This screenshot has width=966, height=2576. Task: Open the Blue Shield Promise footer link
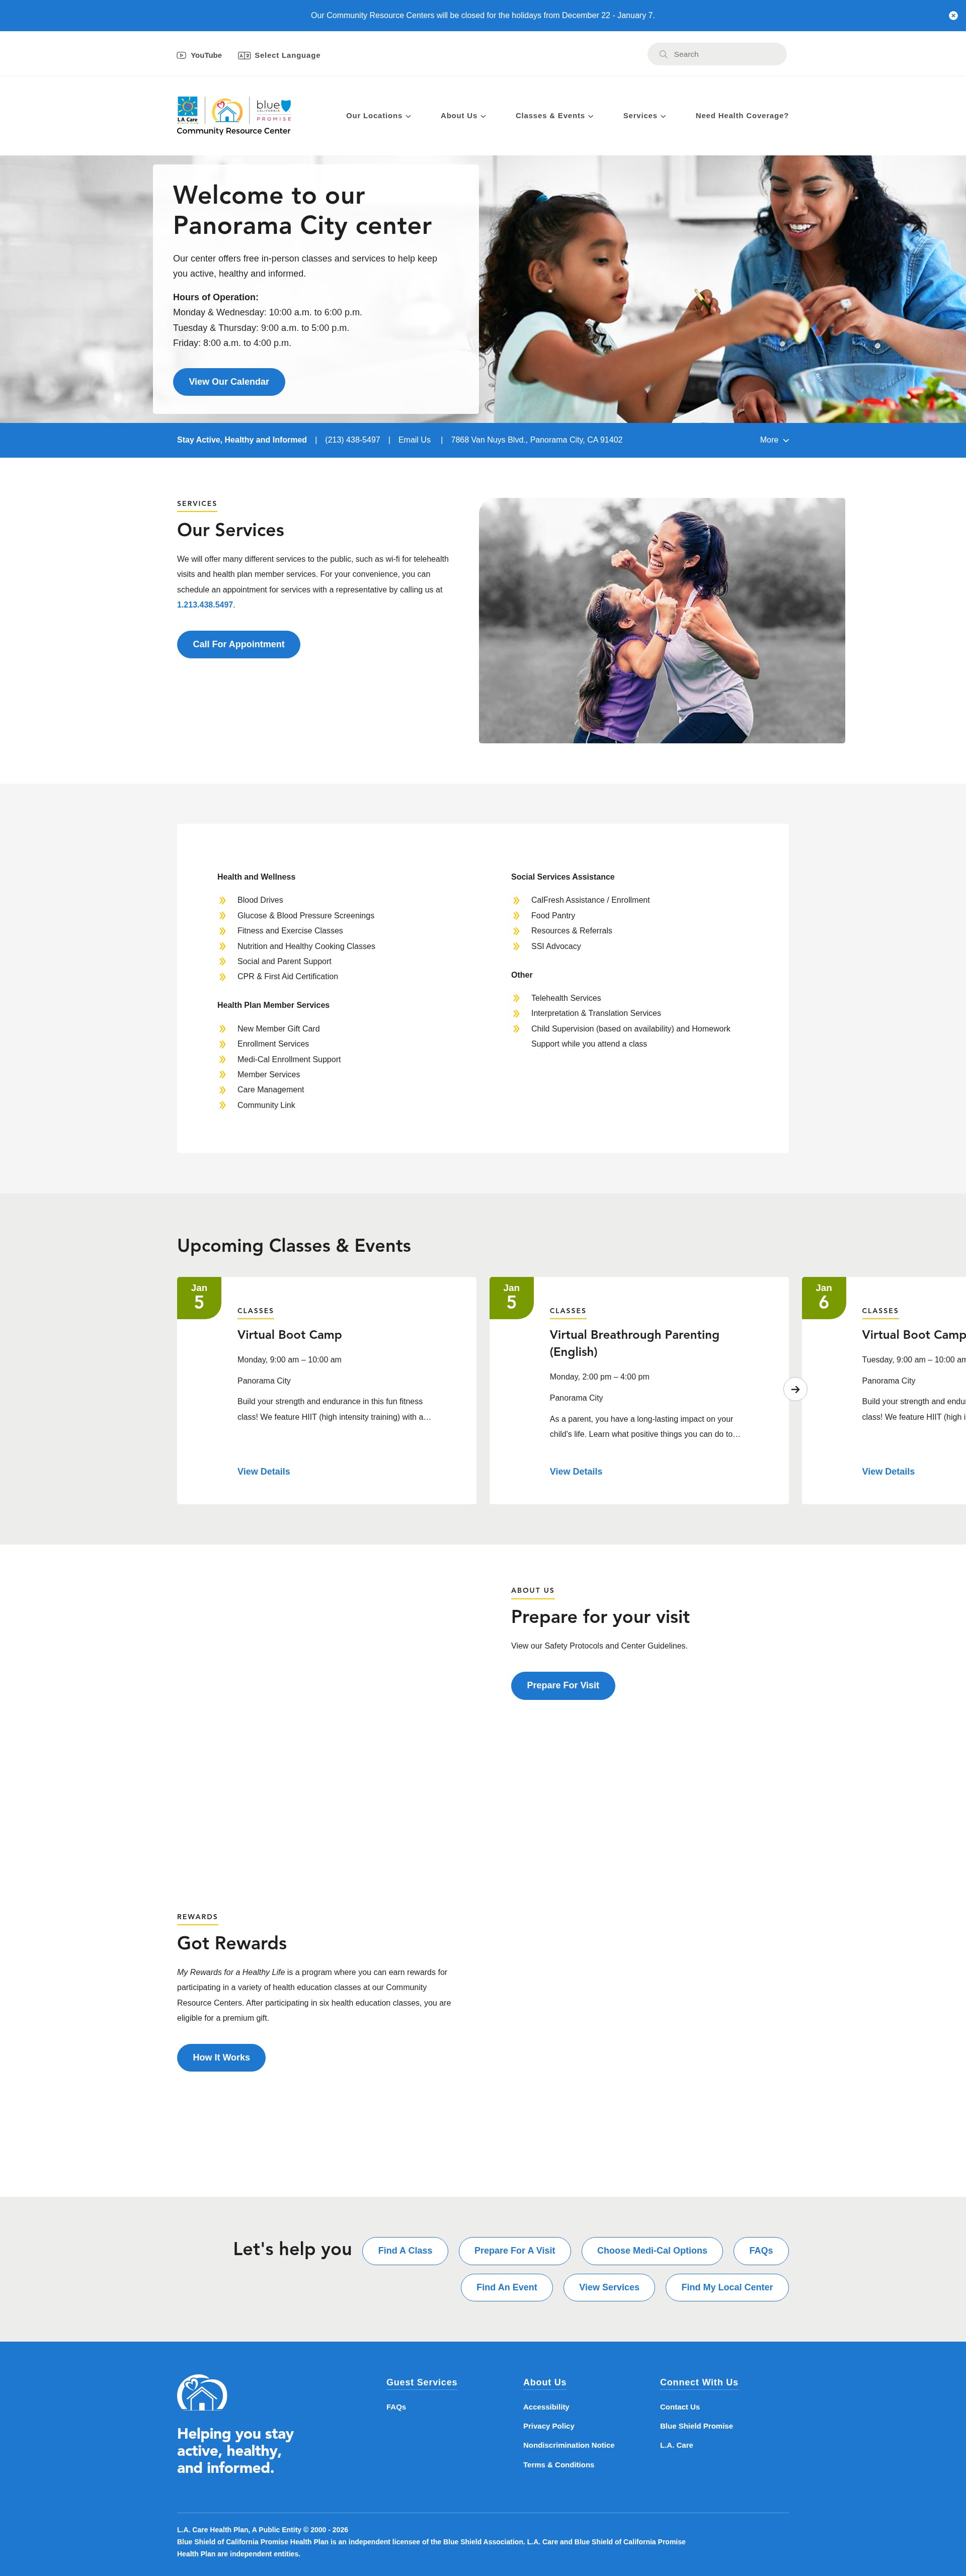[697, 2426]
